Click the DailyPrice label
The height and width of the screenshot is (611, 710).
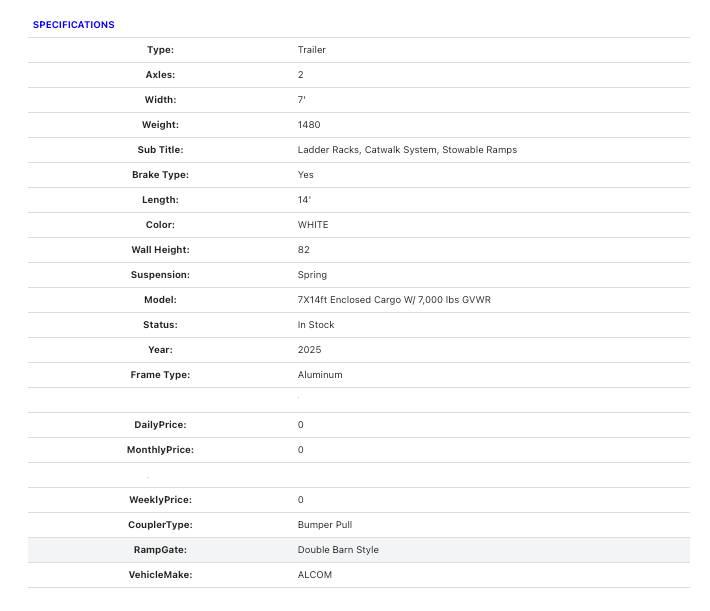click(160, 425)
